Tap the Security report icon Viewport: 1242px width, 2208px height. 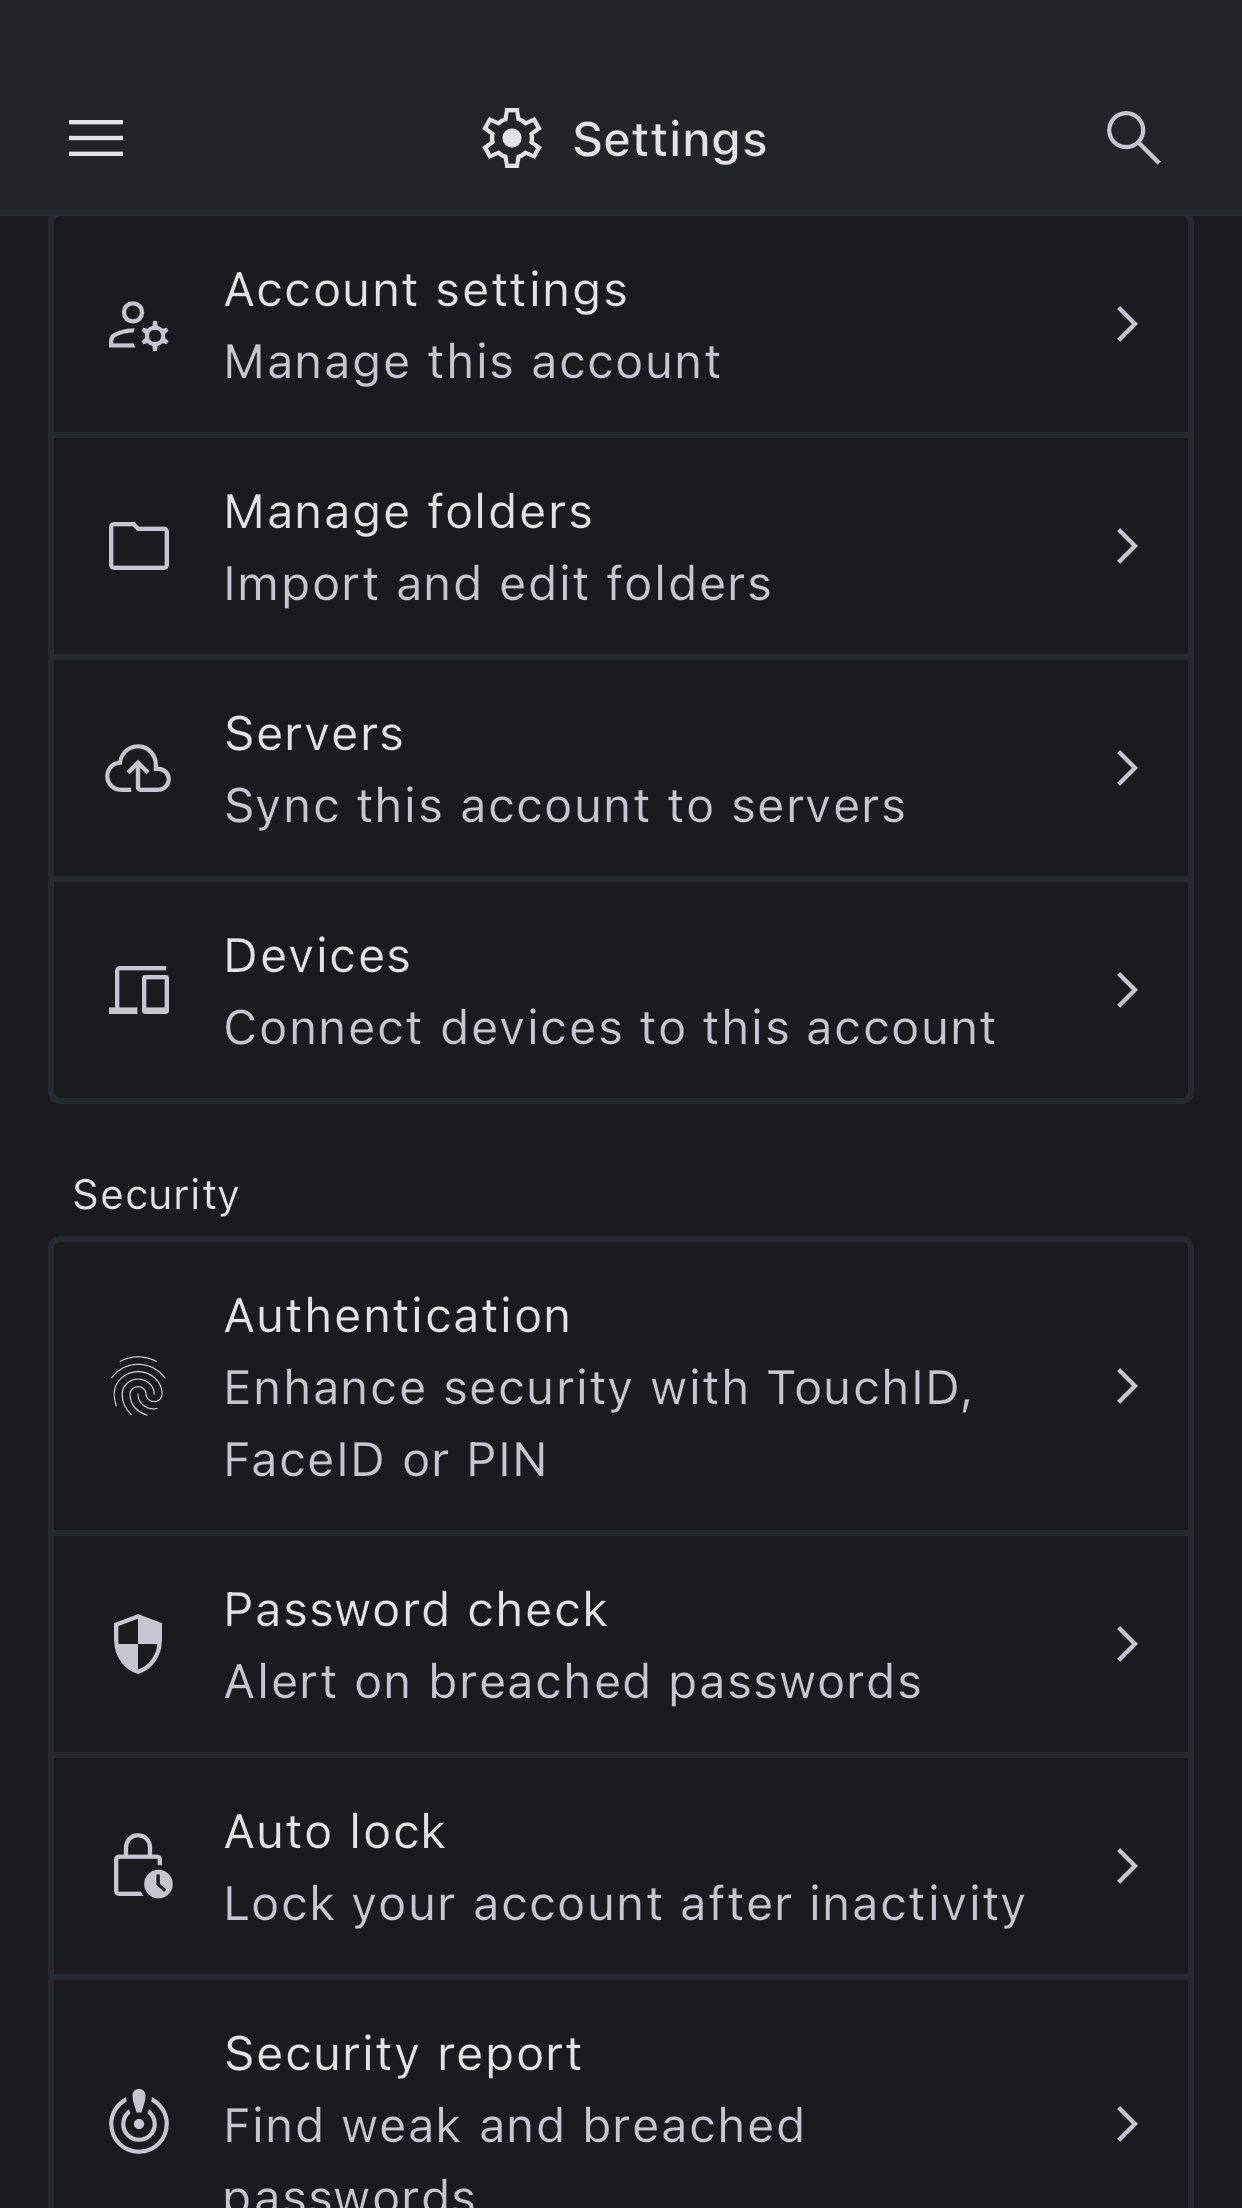pos(138,2122)
